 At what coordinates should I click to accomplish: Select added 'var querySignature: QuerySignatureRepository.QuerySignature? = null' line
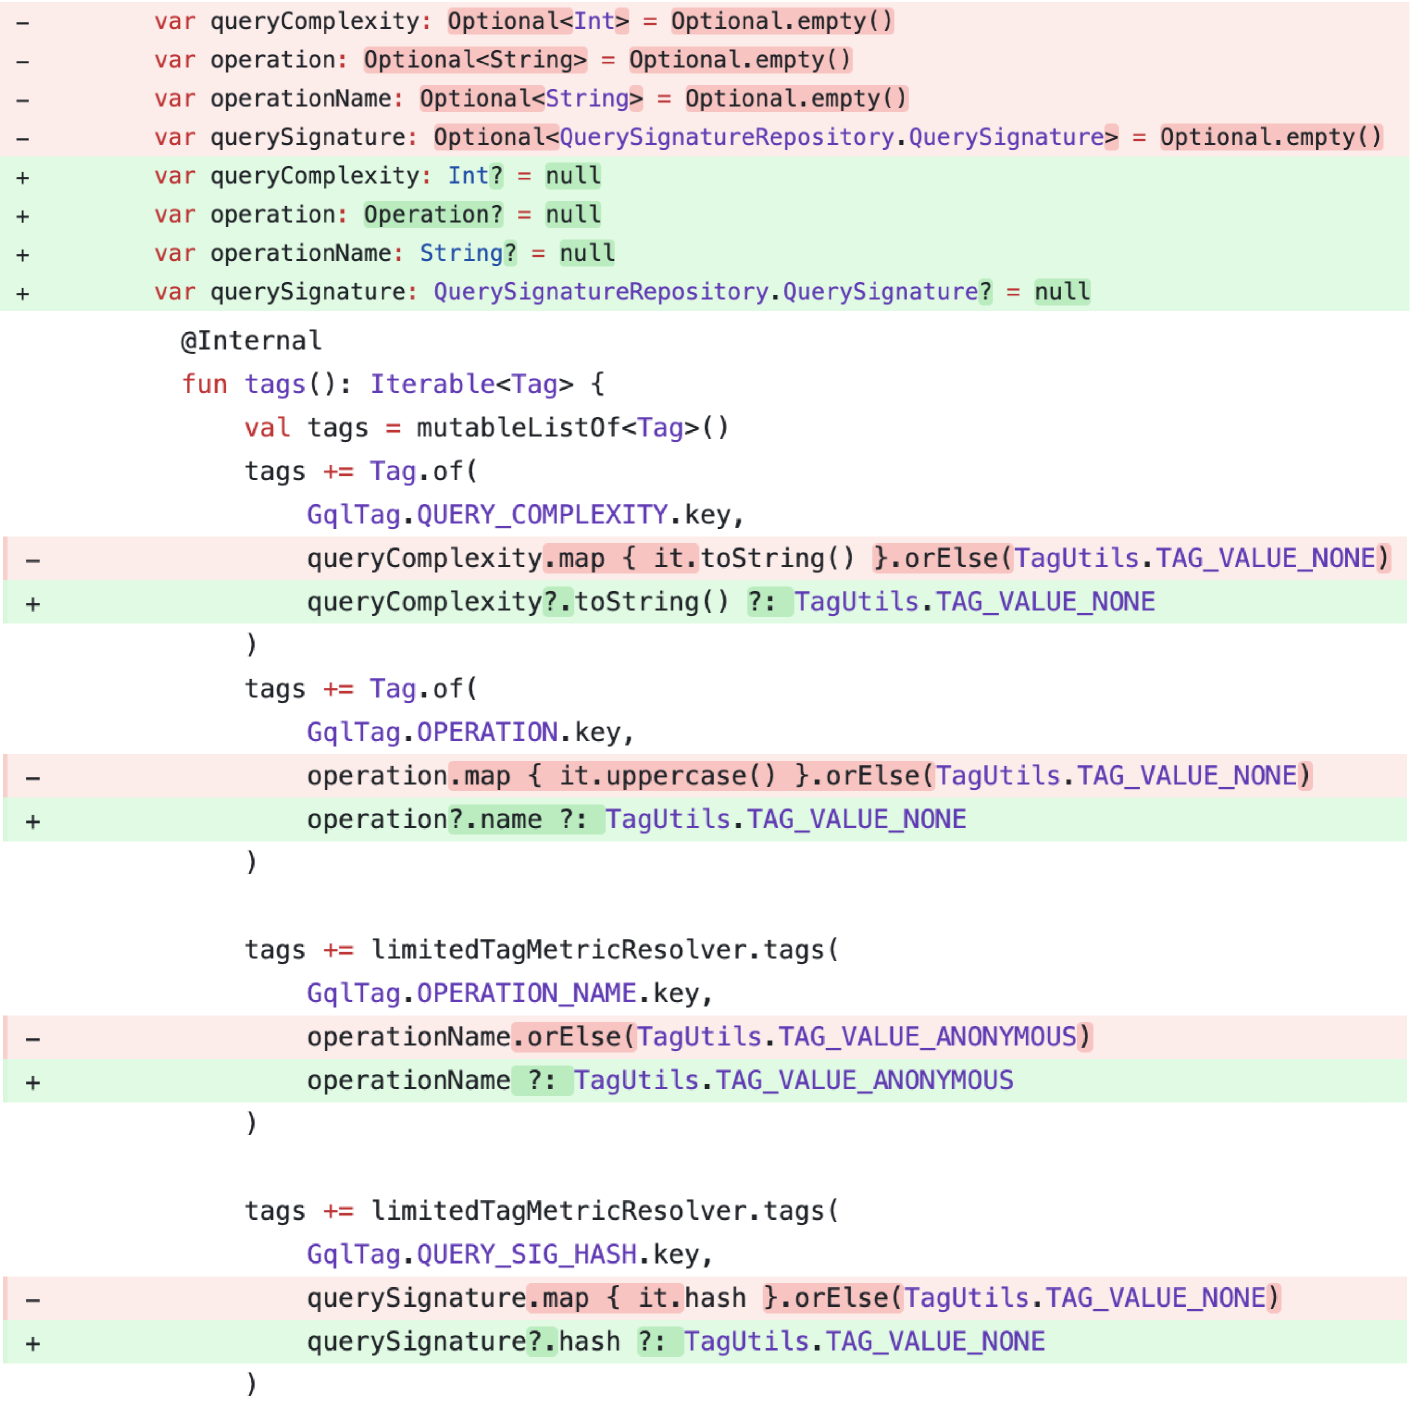coord(705,292)
